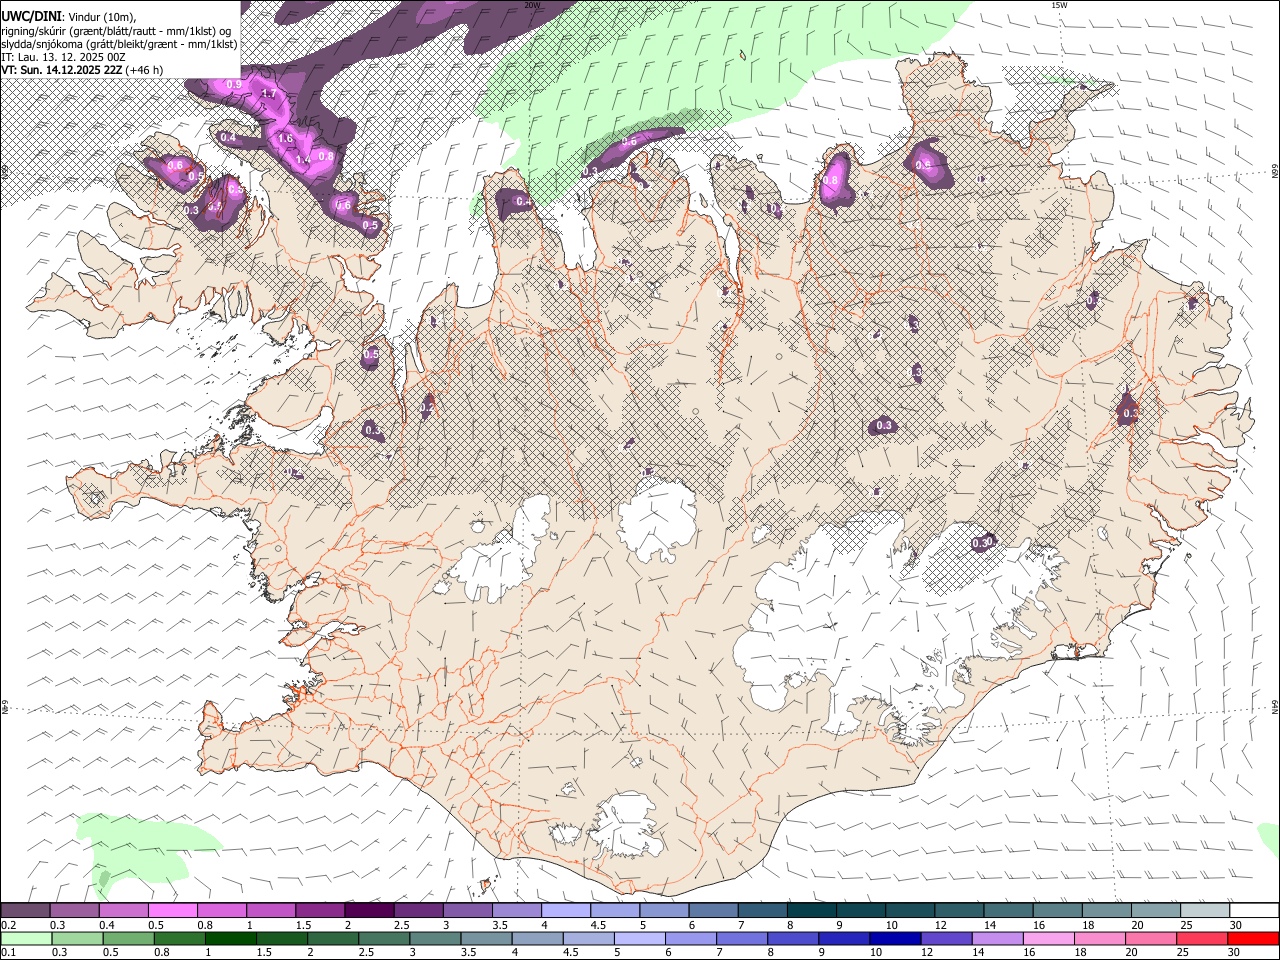Click the '0.1' label in the legend
Viewport: 1280px width, 960px height.
(x=7, y=952)
